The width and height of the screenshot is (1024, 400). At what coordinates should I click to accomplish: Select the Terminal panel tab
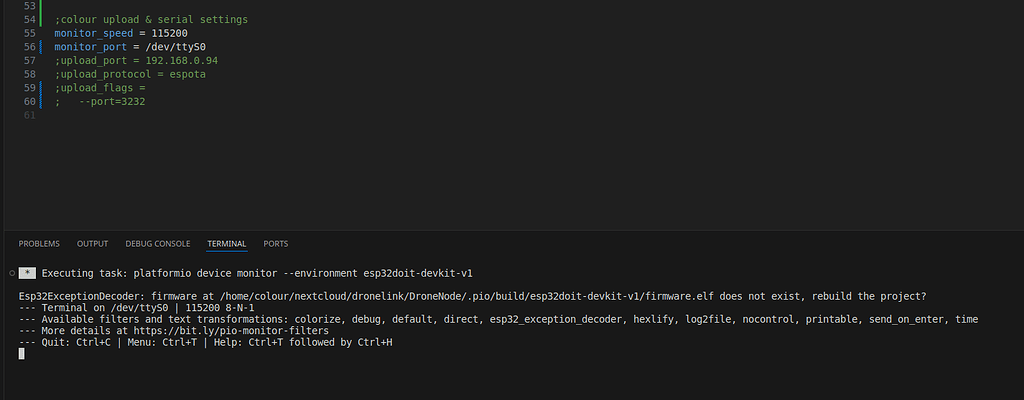tap(226, 243)
